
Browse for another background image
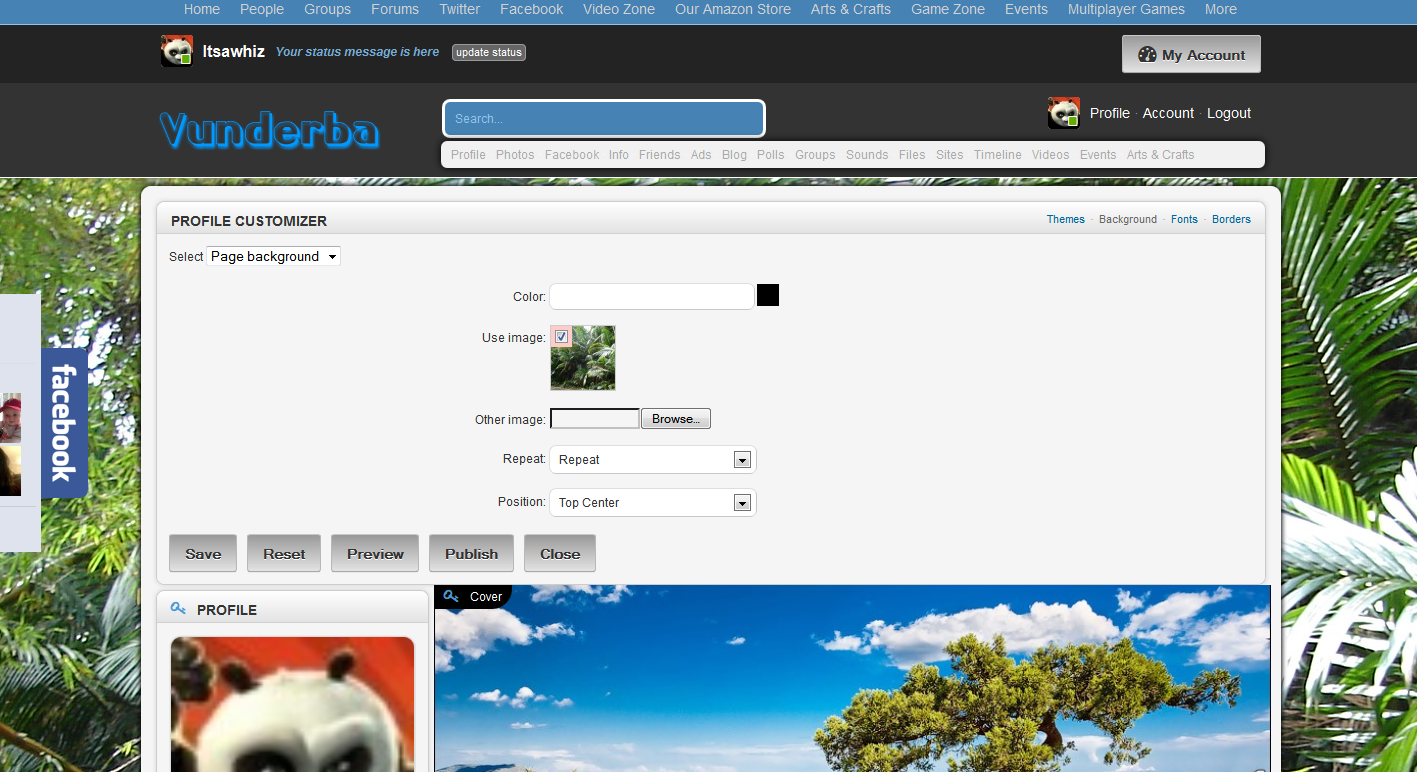click(676, 419)
